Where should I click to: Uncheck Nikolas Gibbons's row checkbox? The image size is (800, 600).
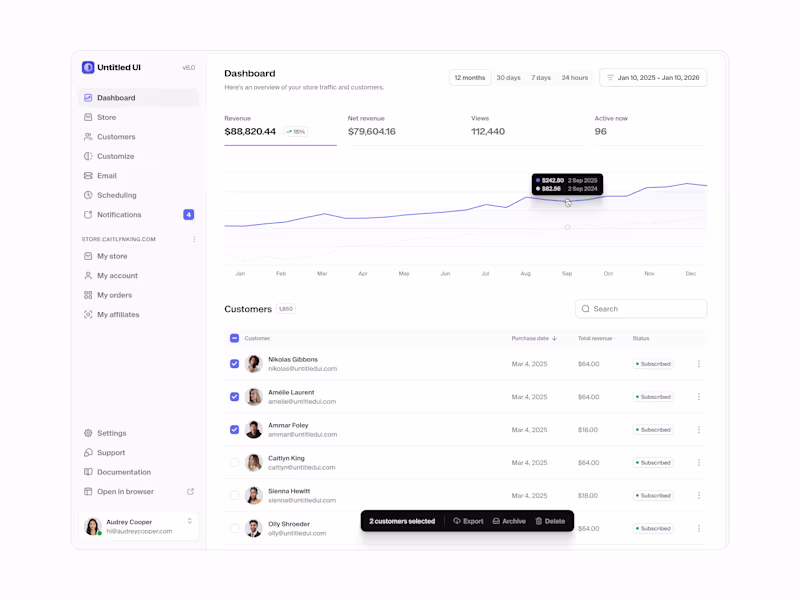[234, 363]
